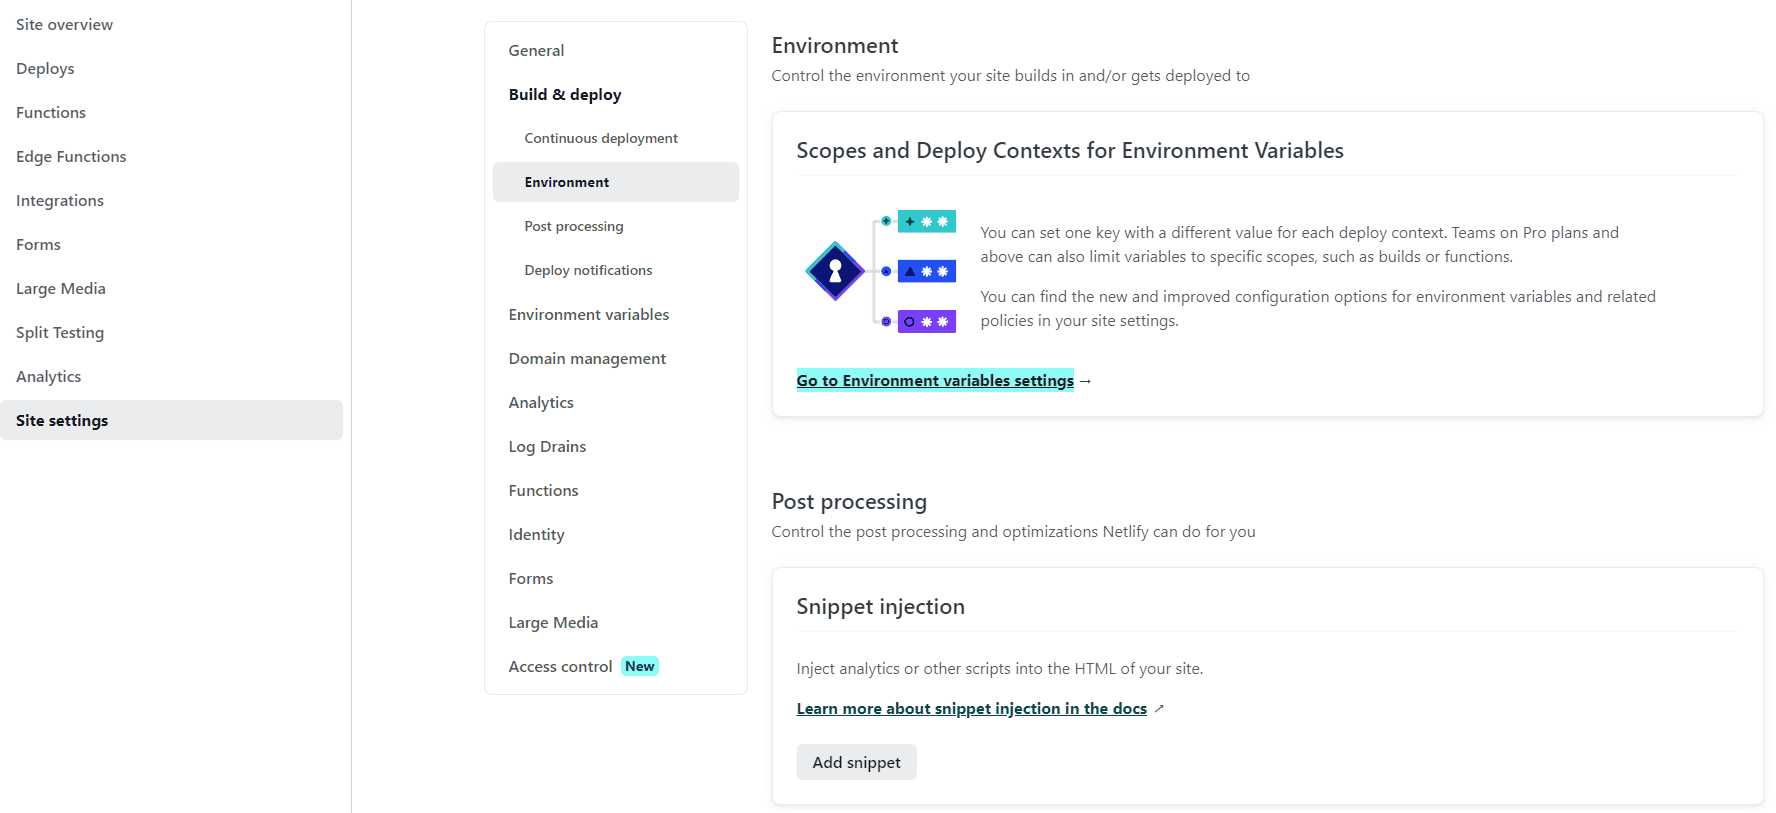Click the purple variable badge in illustration
Image resolution: width=1776 pixels, height=813 pixels.
[x=926, y=322]
